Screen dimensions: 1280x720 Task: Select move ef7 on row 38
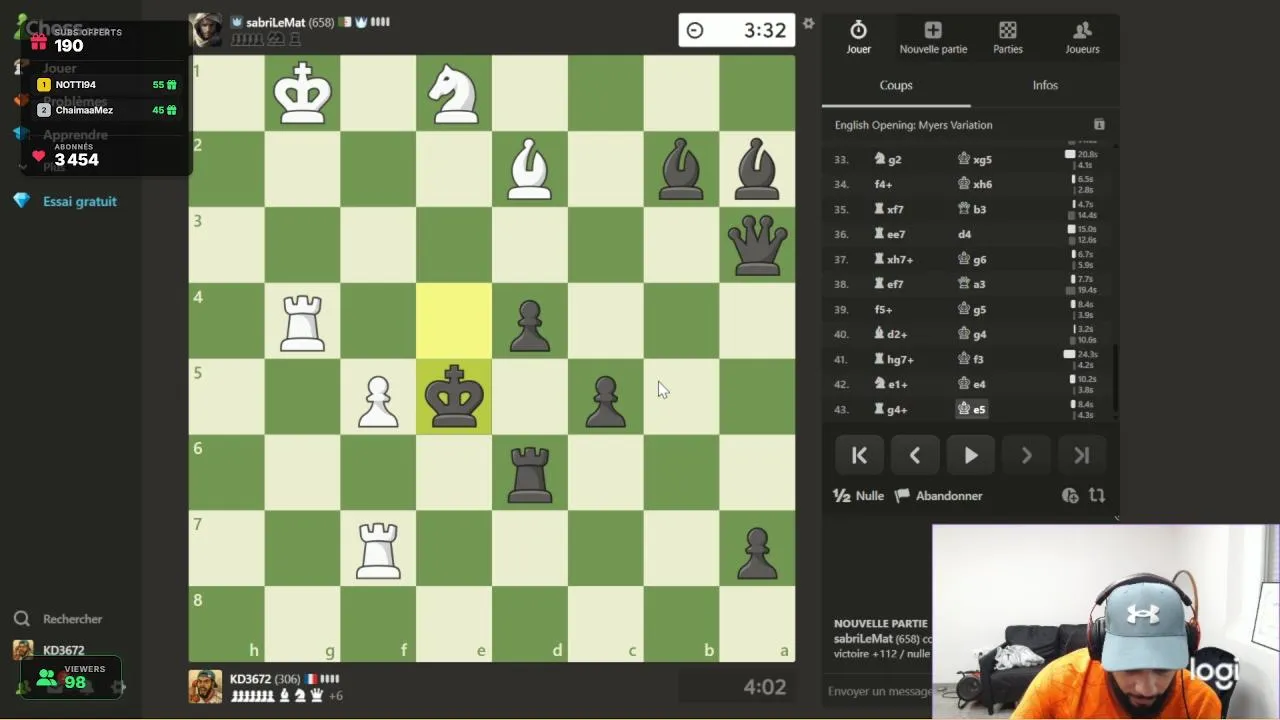[x=889, y=284]
